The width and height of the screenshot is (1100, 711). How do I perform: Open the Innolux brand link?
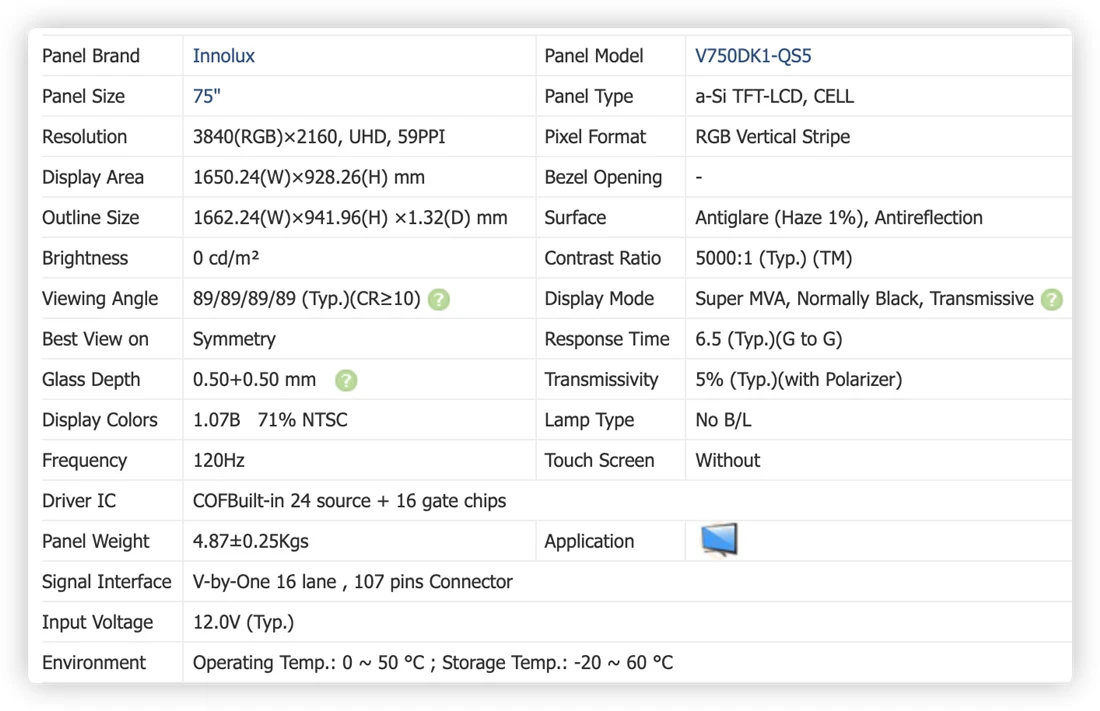point(224,56)
